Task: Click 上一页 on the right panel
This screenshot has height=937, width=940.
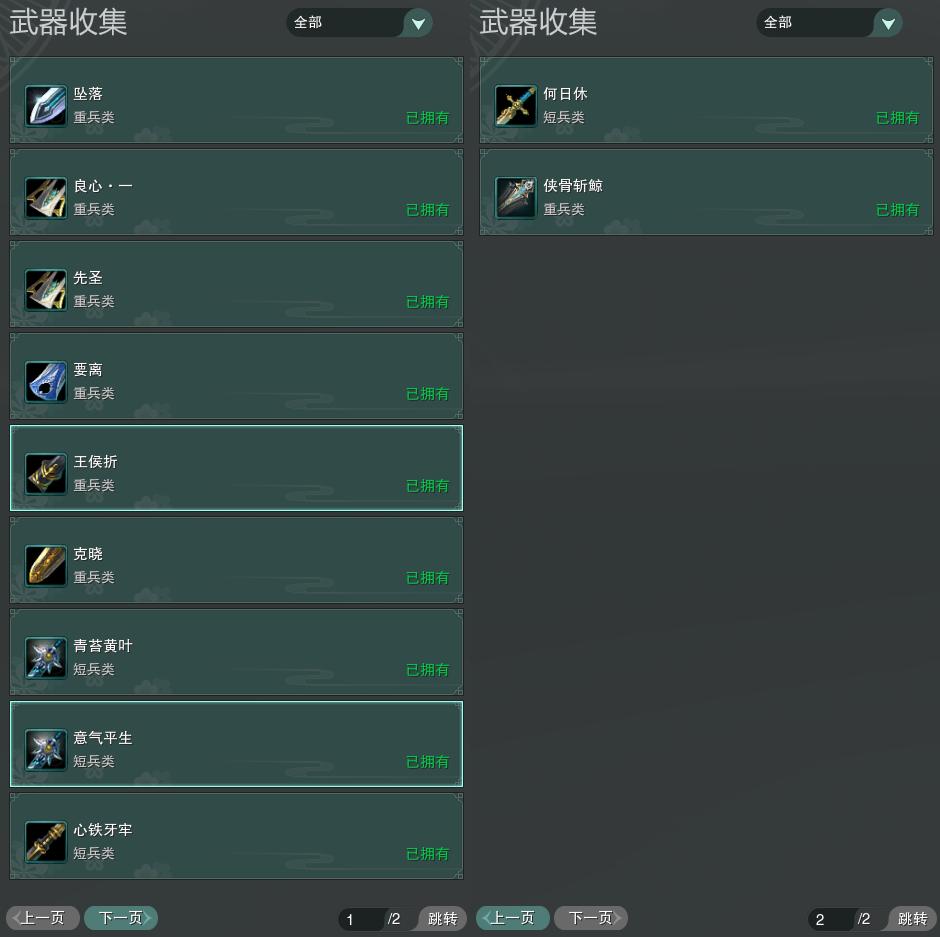Action: [513, 918]
